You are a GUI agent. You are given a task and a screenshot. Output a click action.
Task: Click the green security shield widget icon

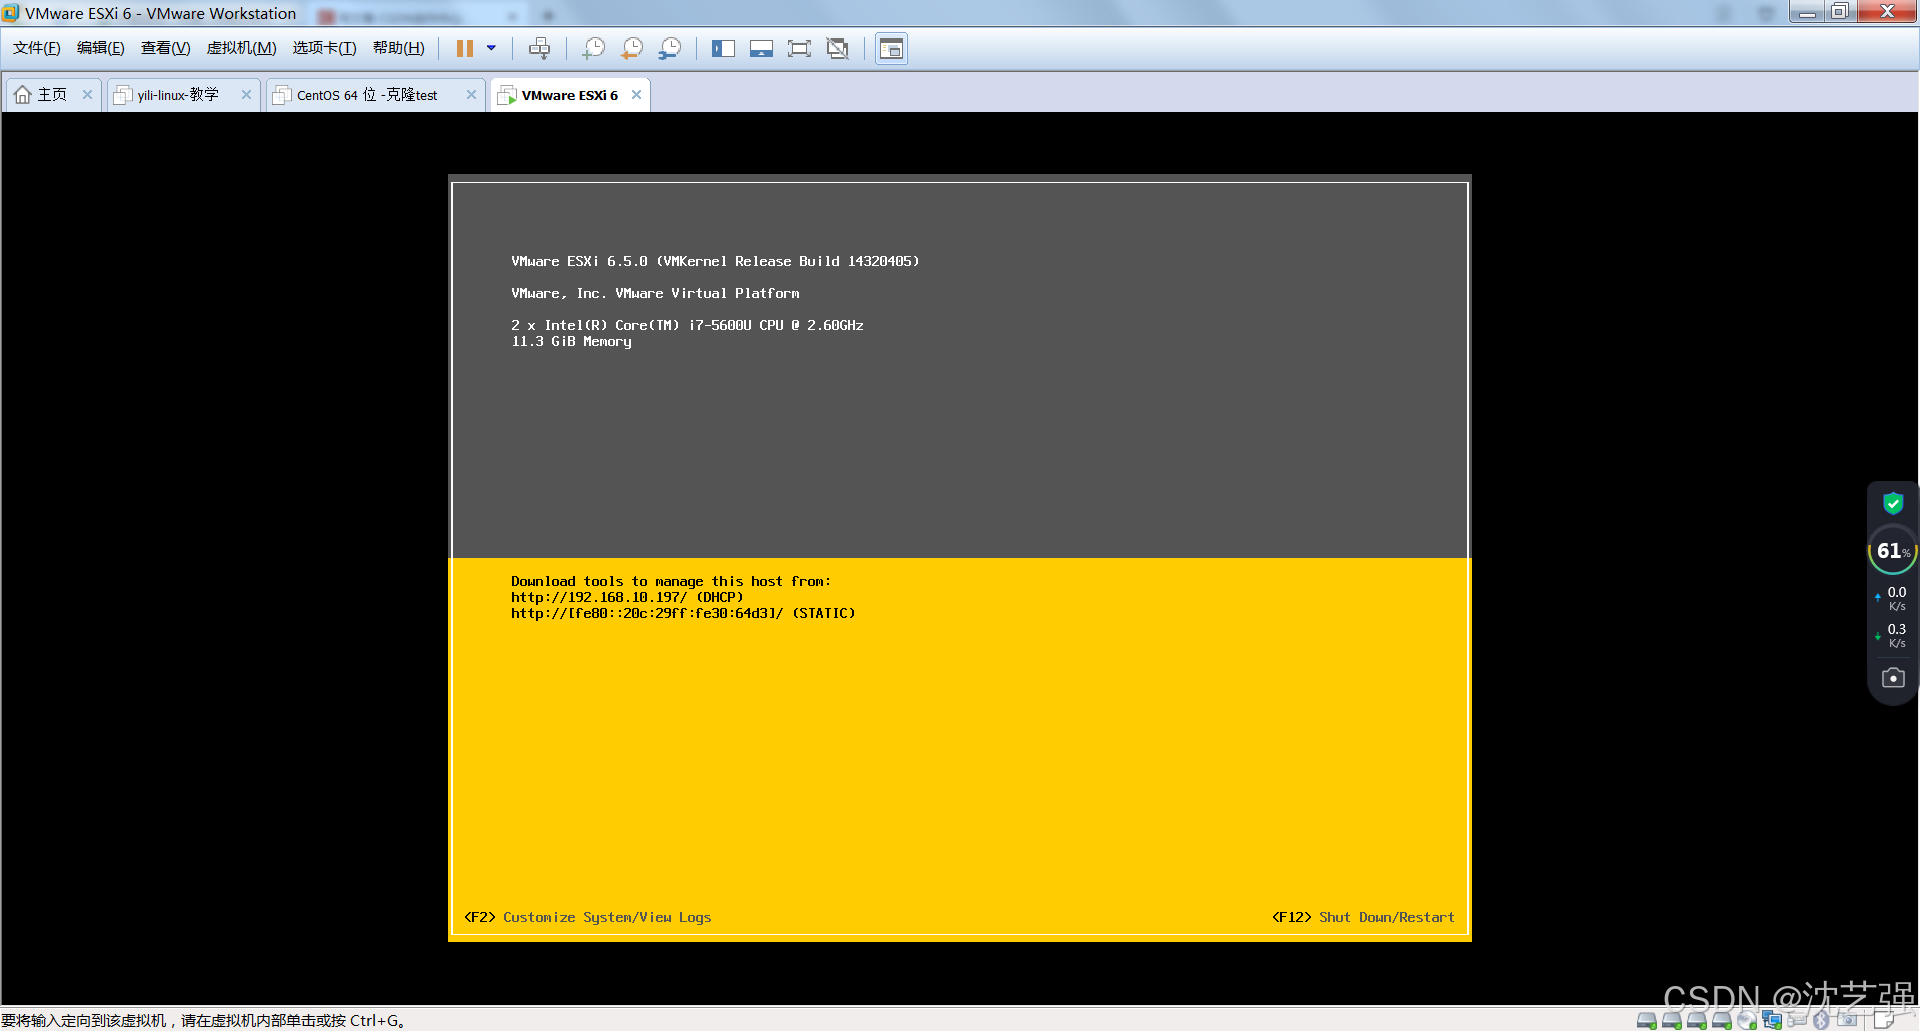[1893, 503]
